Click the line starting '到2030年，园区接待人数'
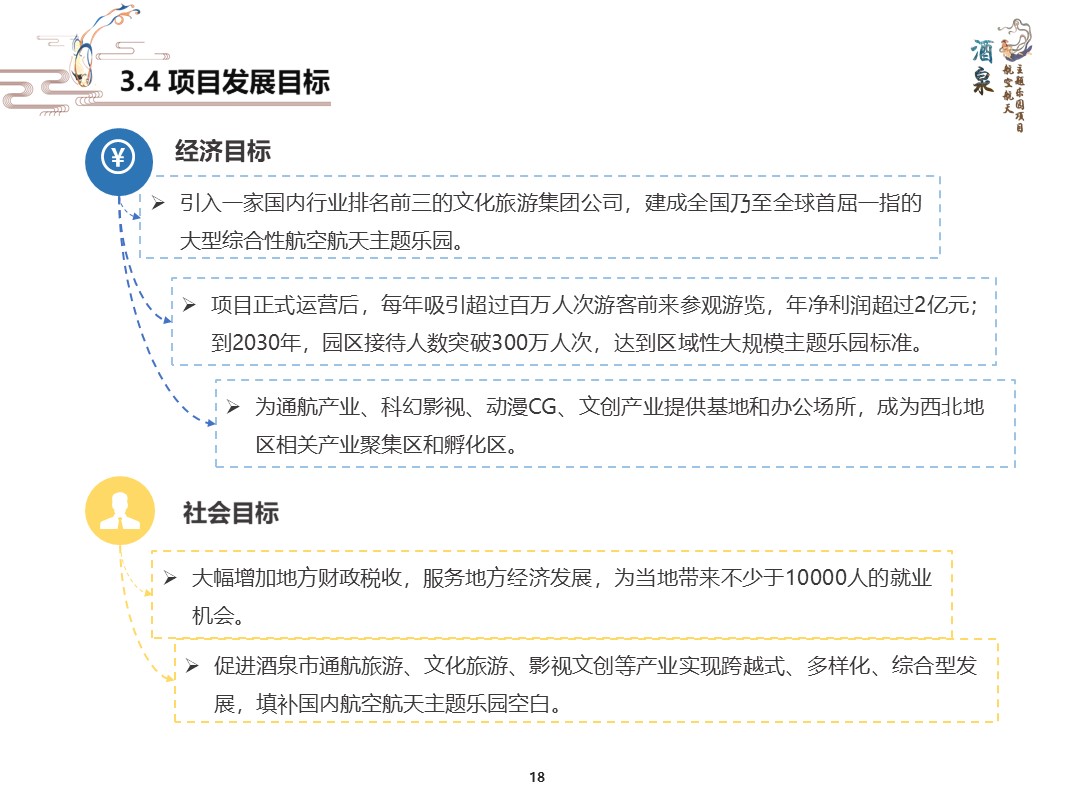This screenshot has height=794, width=1077. pyautogui.click(x=568, y=342)
